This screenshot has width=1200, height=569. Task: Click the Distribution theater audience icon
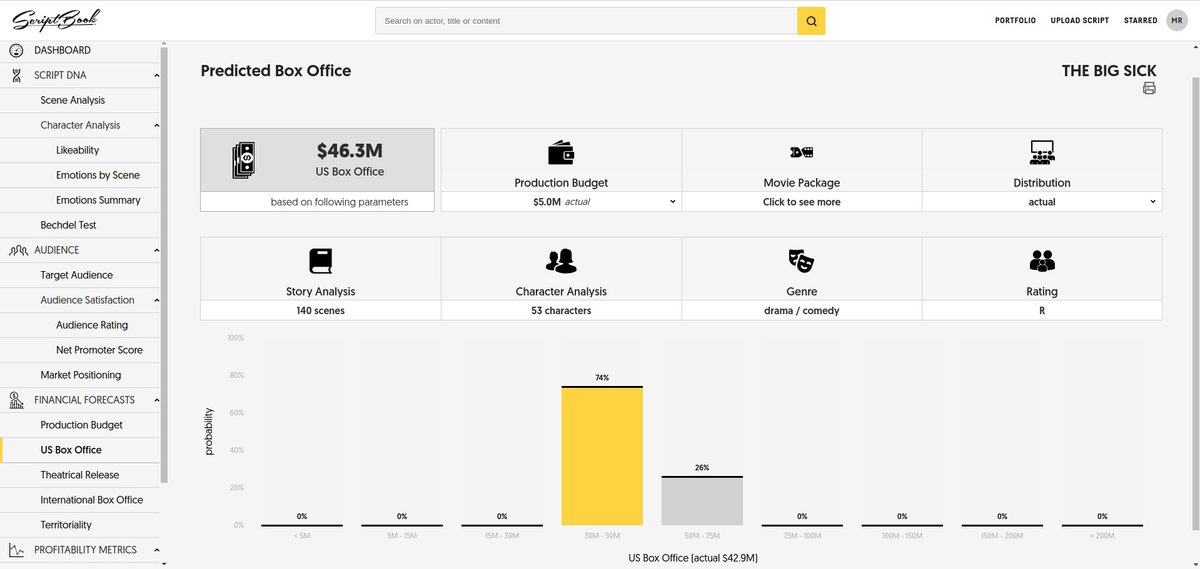(1042, 153)
